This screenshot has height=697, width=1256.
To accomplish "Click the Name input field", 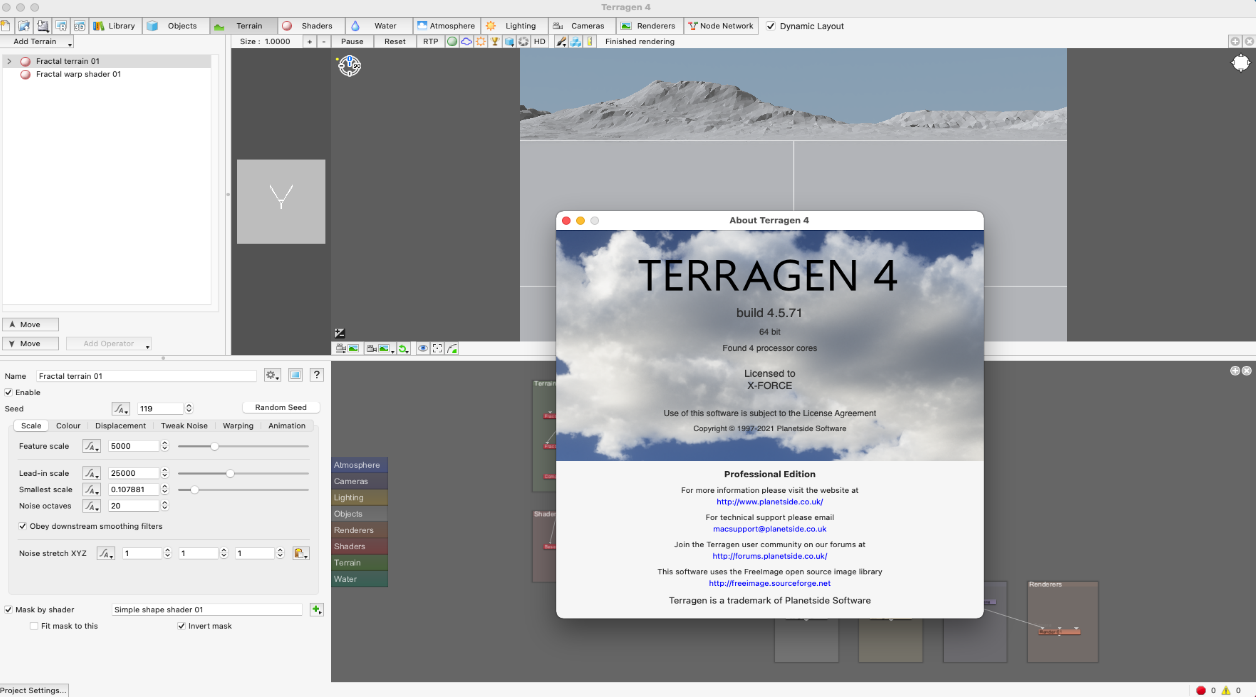I will pyautogui.click(x=146, y=376).
